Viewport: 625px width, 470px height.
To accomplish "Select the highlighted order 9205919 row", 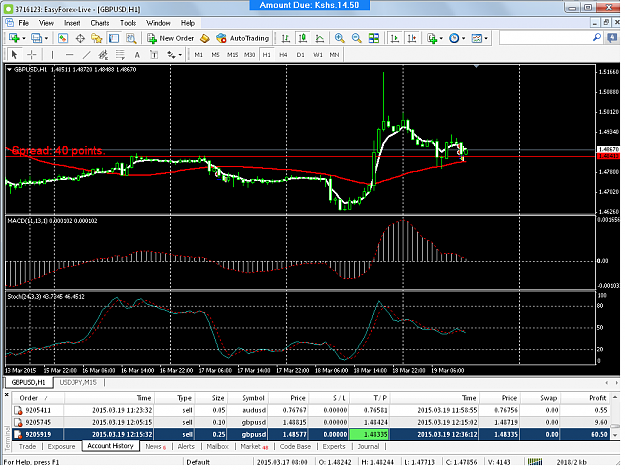I will tap(311, 434).
